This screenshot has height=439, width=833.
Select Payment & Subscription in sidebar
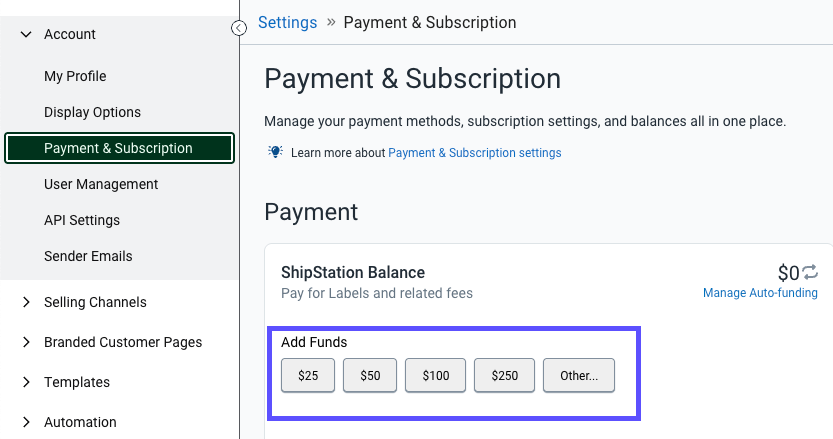119,148
